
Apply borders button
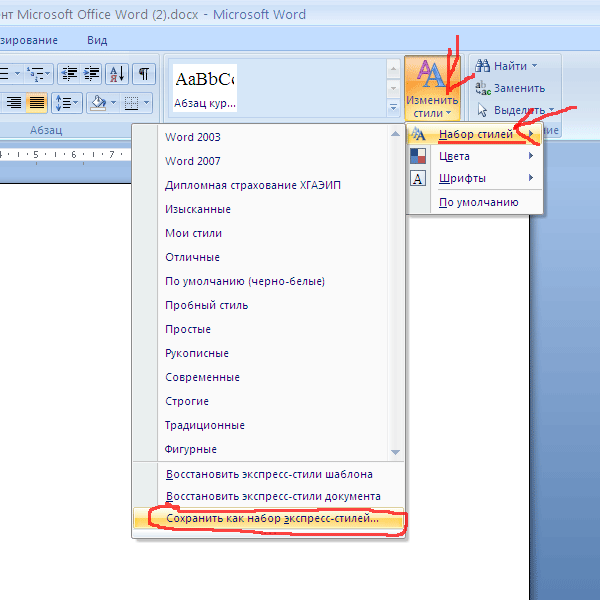[x=131, y=103]
